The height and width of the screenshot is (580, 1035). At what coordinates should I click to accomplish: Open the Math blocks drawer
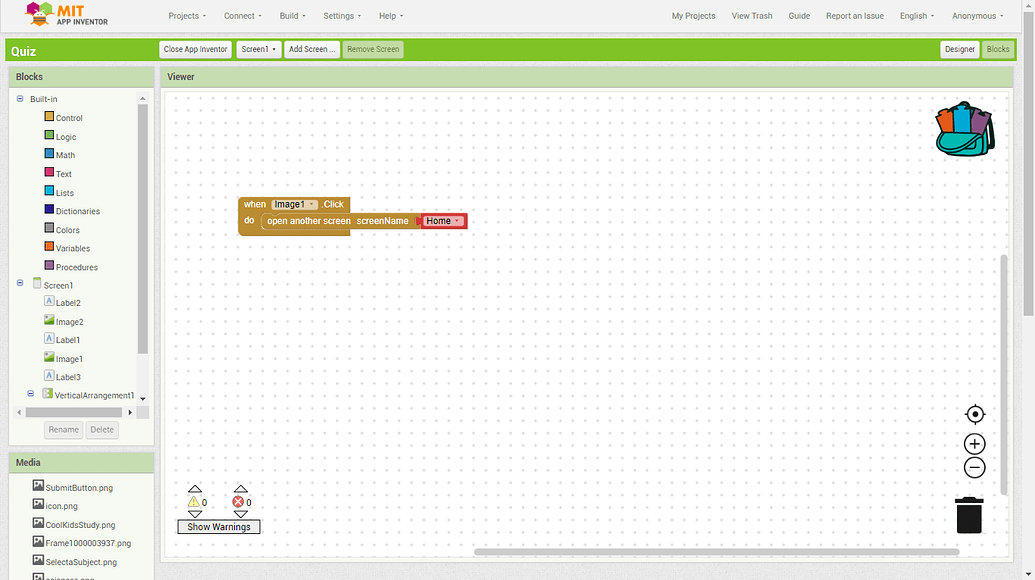64,154
